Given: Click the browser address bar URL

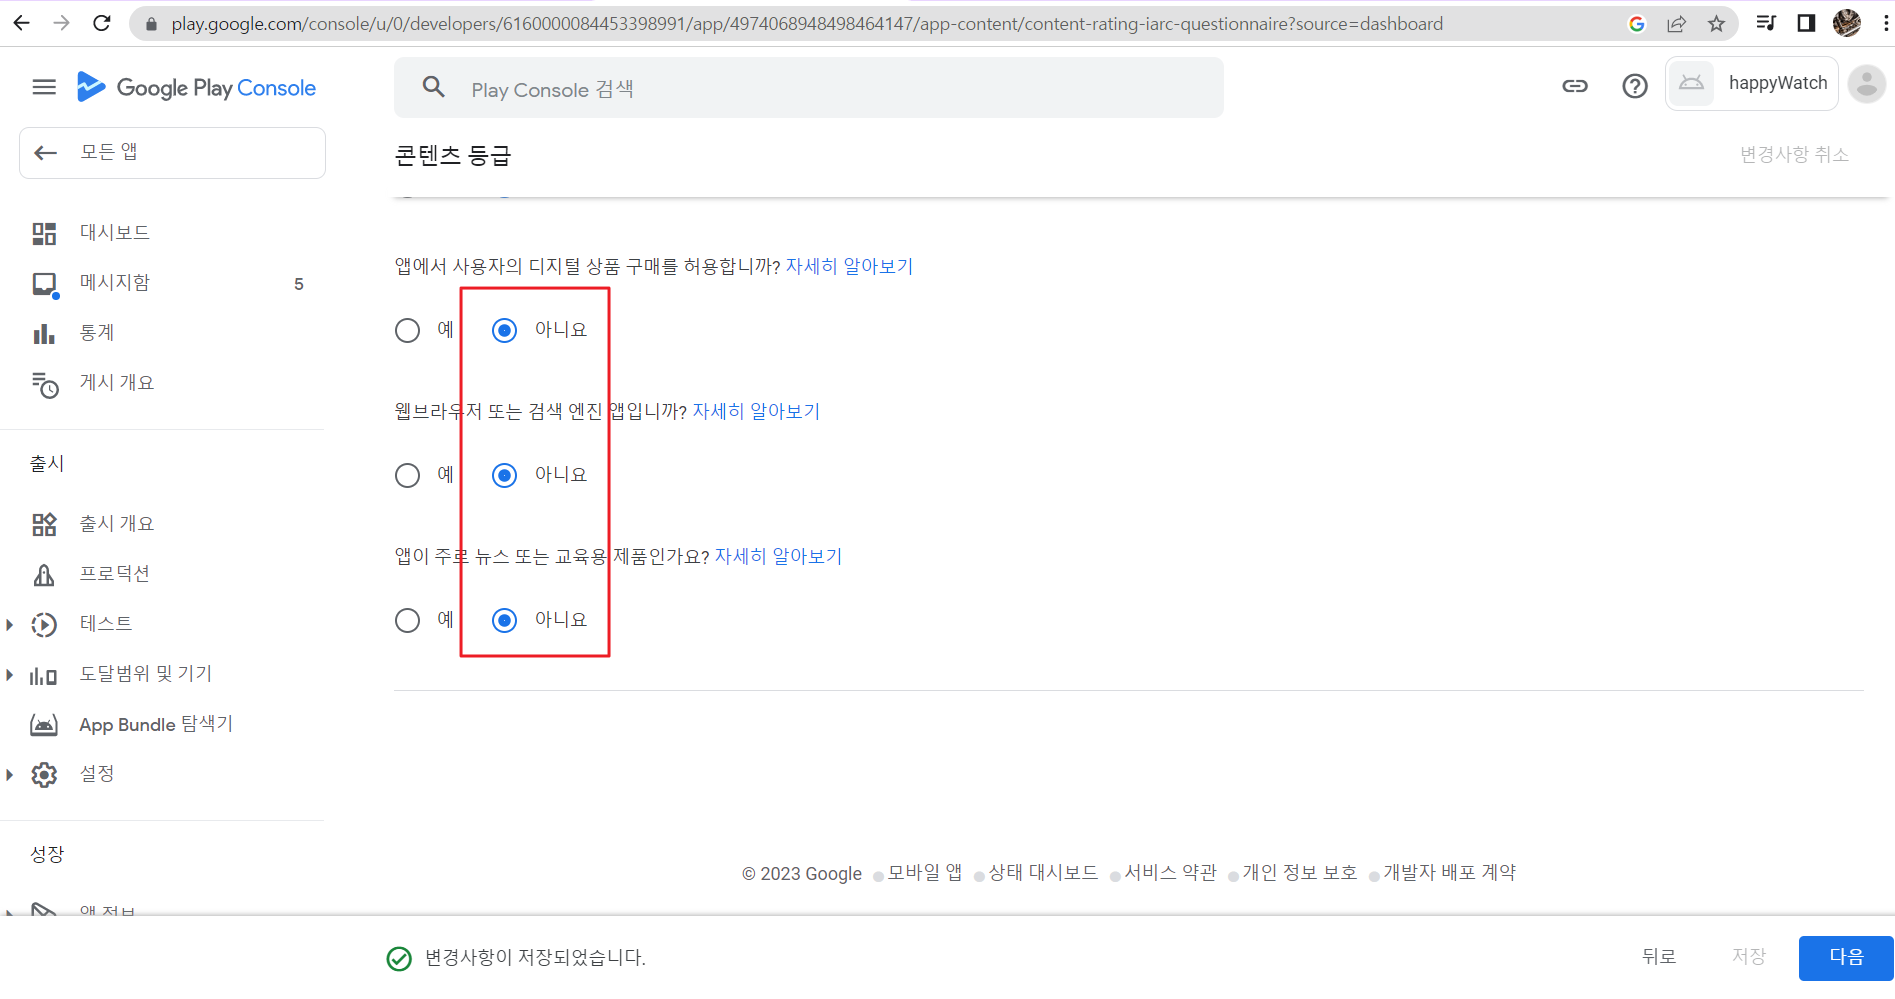Looking at the screenshot, I should [806, 23].
